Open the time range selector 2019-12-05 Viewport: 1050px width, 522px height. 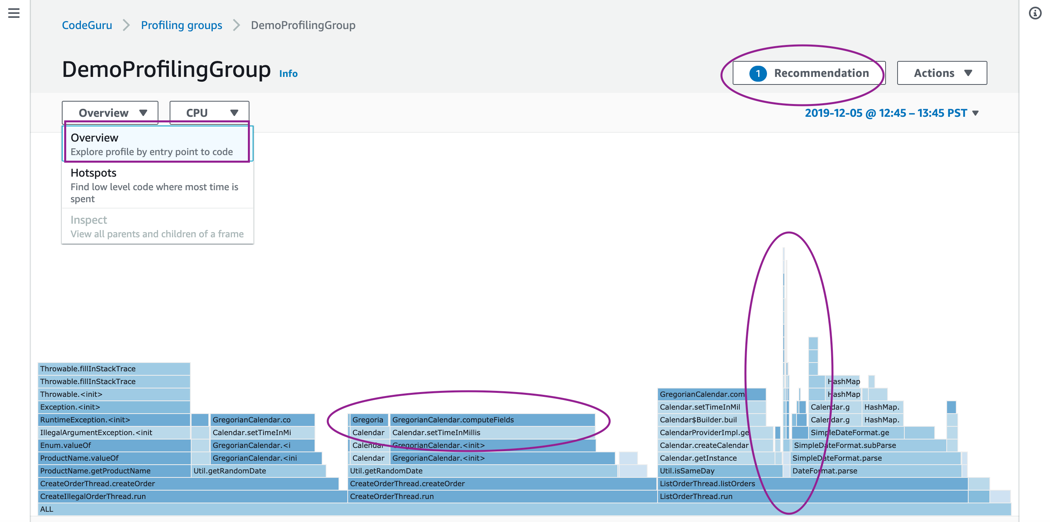tap(891, 113)
